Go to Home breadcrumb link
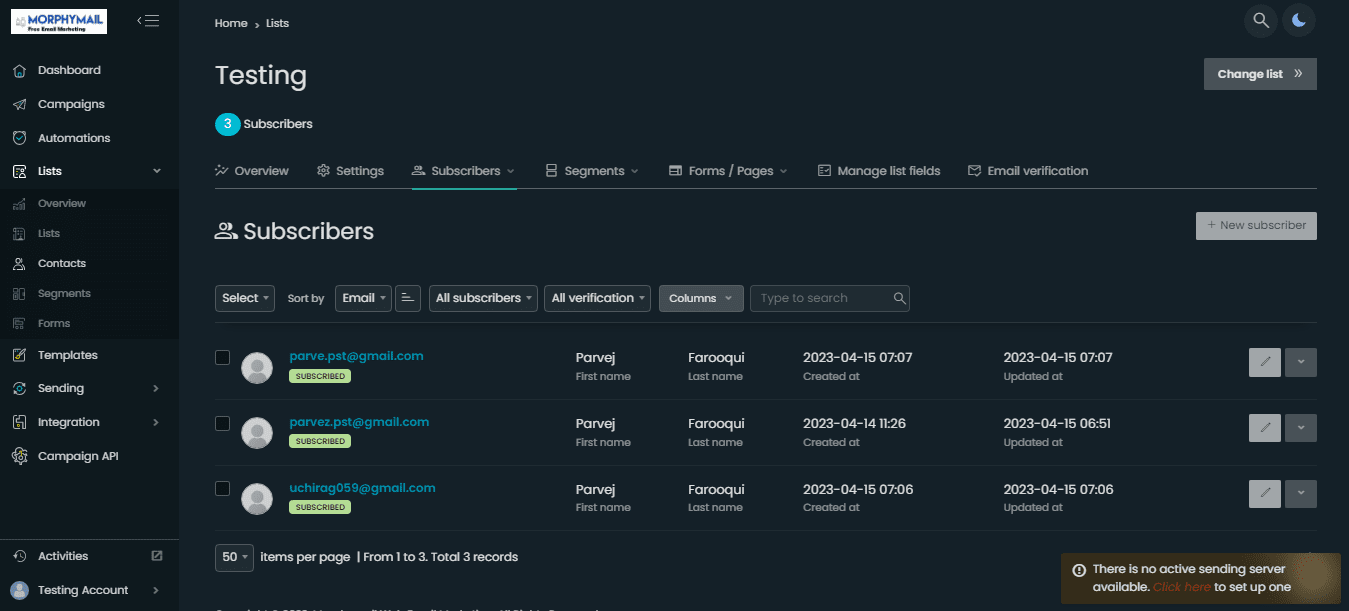 (x=231, y=23)
